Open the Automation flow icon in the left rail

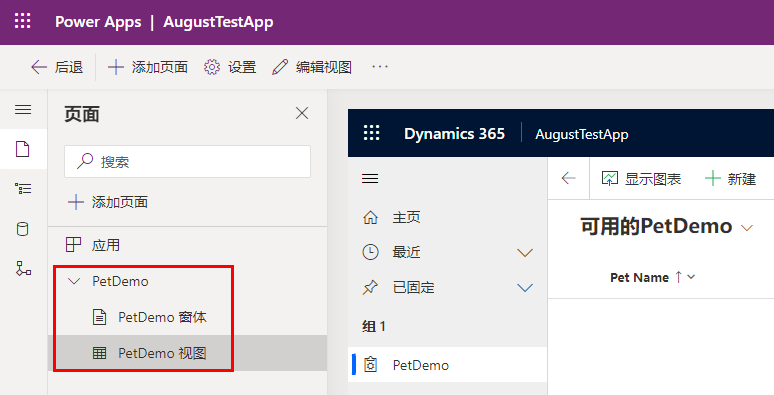click(x=23, y=268)
